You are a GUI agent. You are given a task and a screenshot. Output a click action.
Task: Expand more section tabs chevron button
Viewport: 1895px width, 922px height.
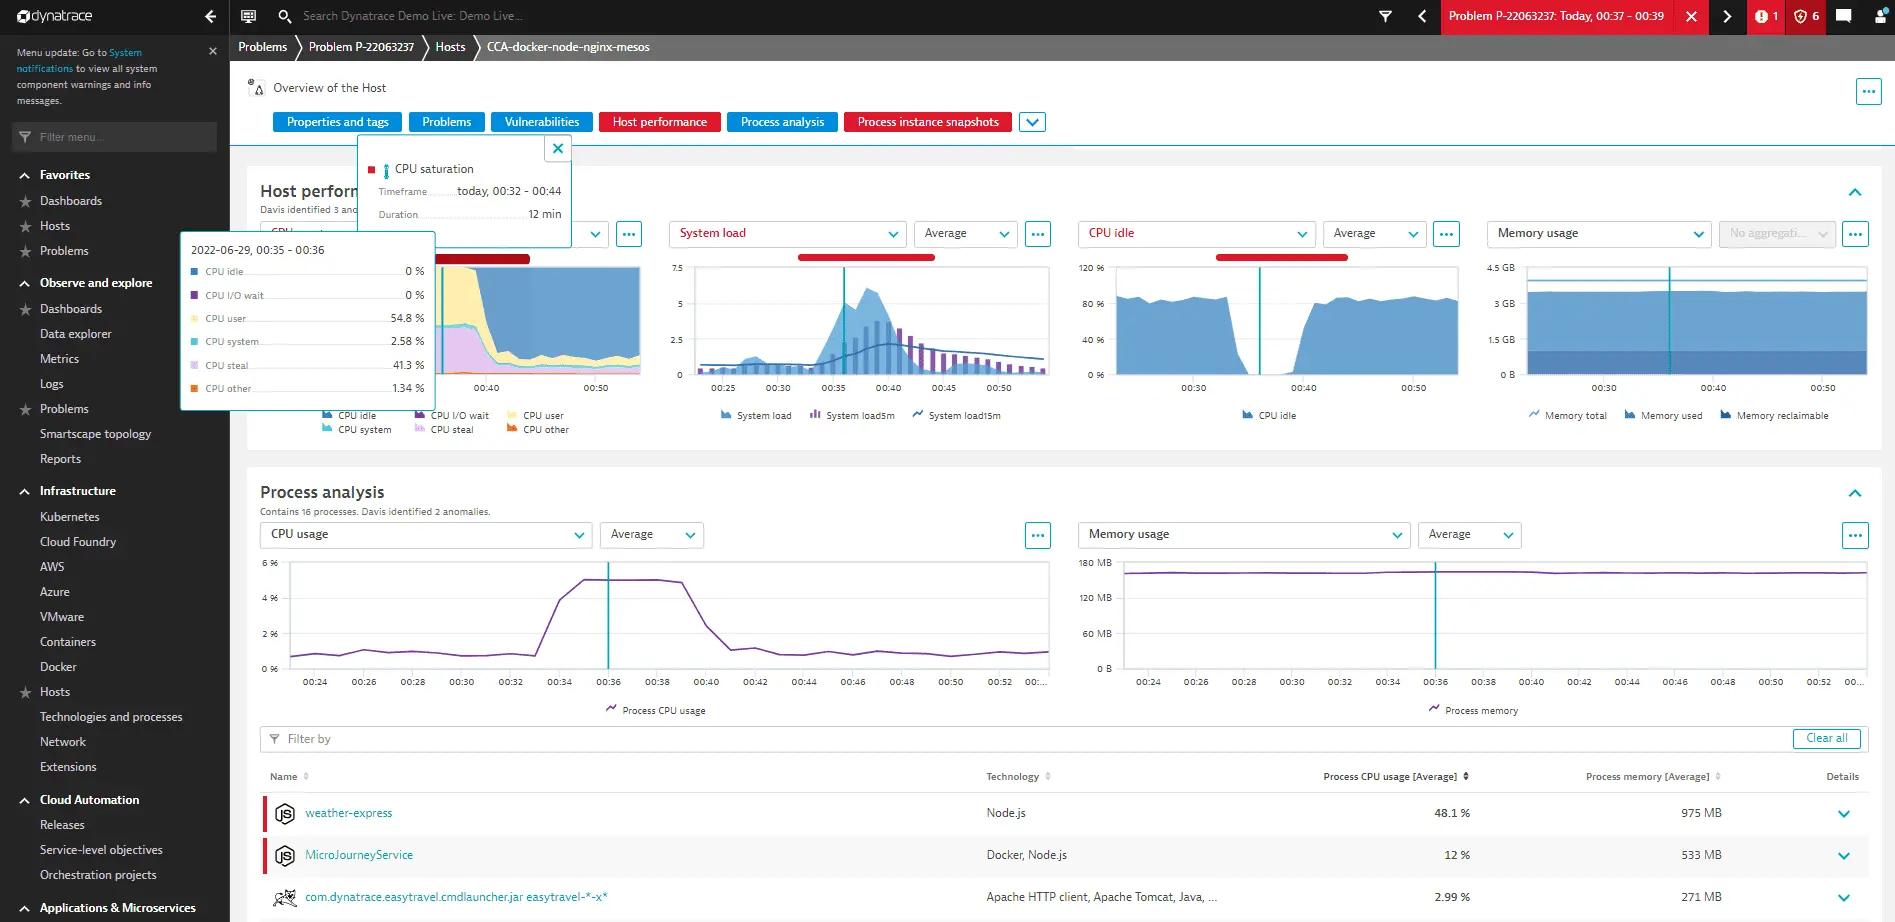(x=1032, y=122)
